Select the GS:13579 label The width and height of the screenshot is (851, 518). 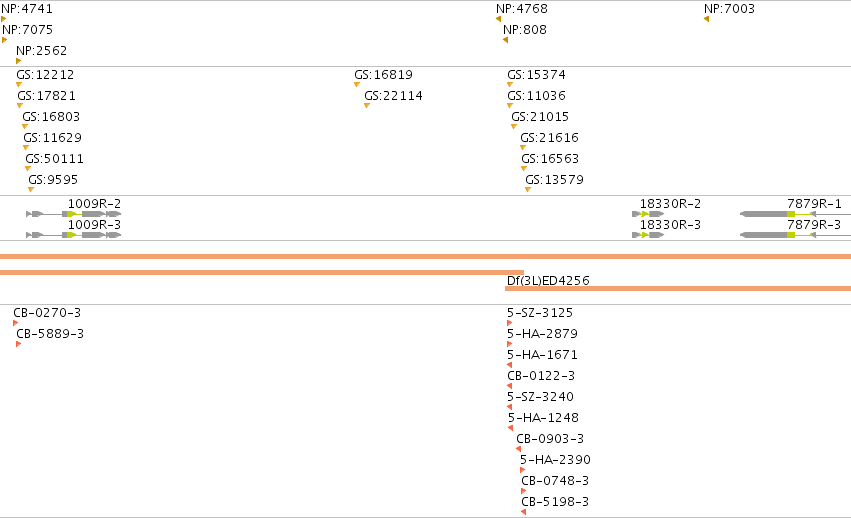[x=555, y=180]
